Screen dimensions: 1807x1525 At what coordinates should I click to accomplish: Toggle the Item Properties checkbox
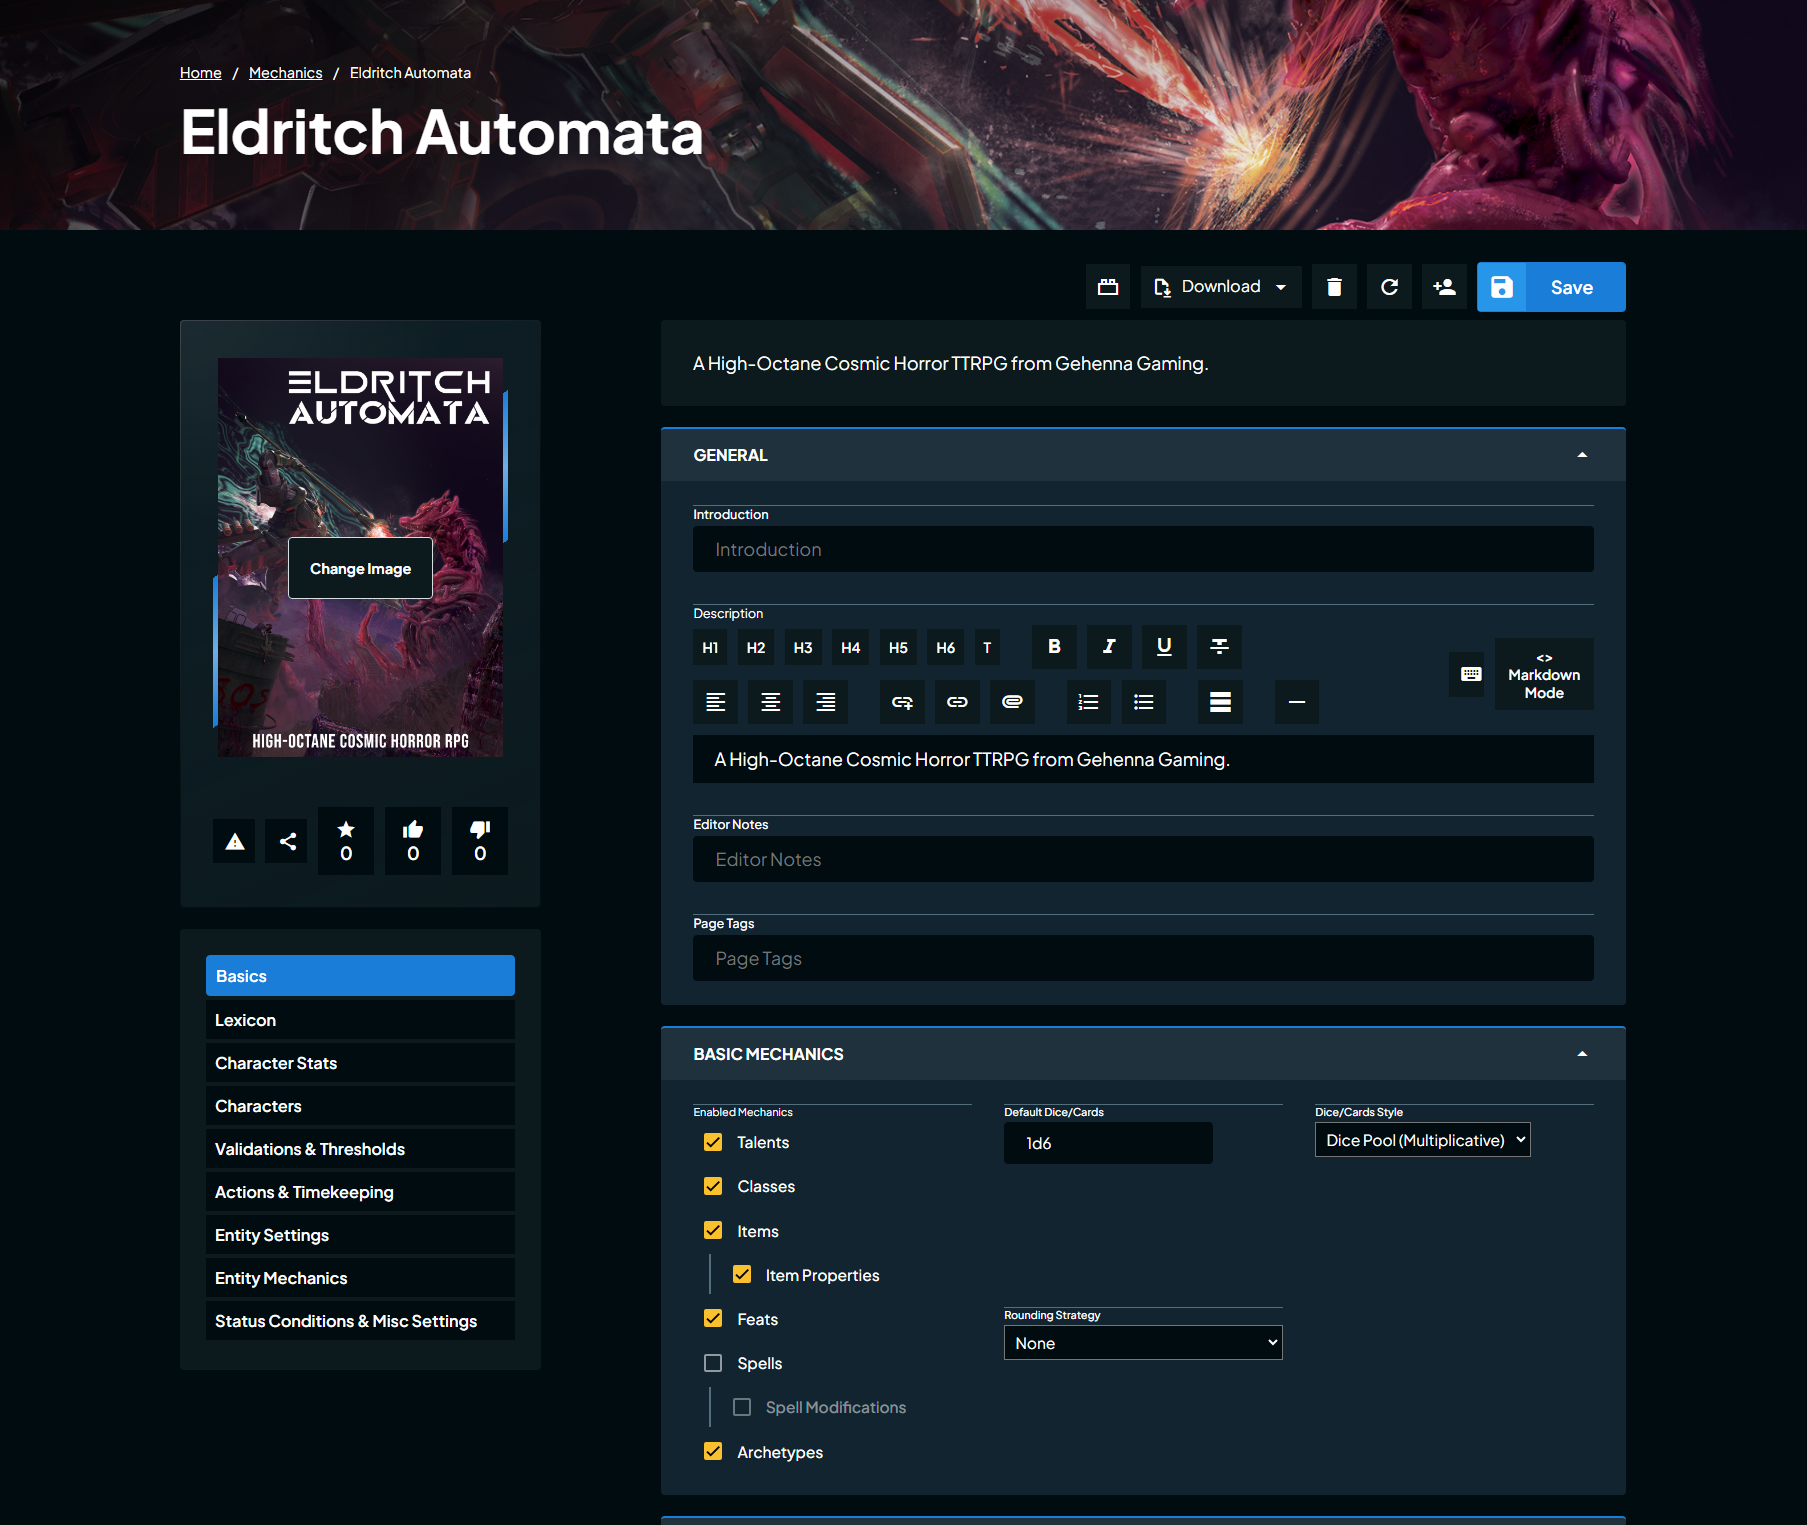[x=742, y=1275]
